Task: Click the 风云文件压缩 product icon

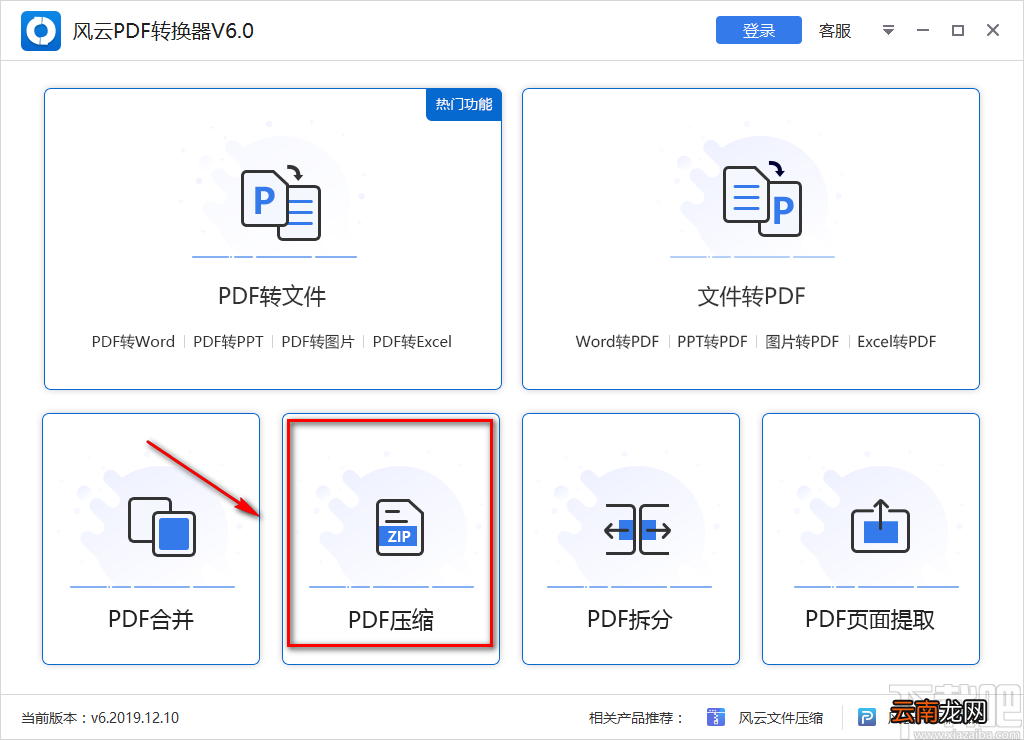Action: tap(716, 717)
